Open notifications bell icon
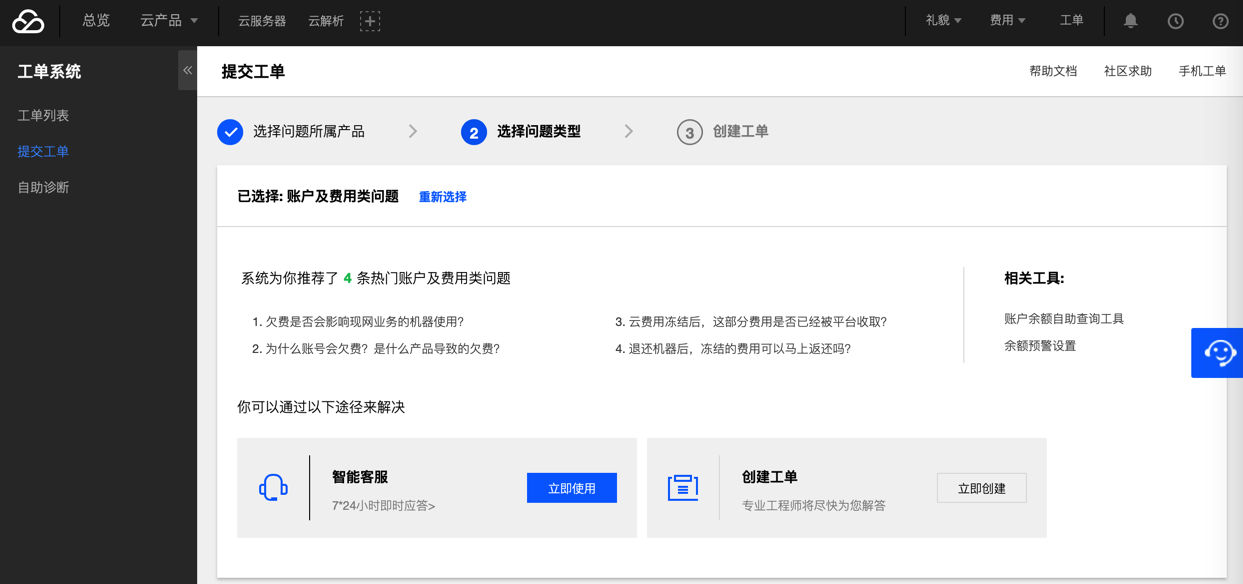The image size is (1243, 584). (1131, 20)
